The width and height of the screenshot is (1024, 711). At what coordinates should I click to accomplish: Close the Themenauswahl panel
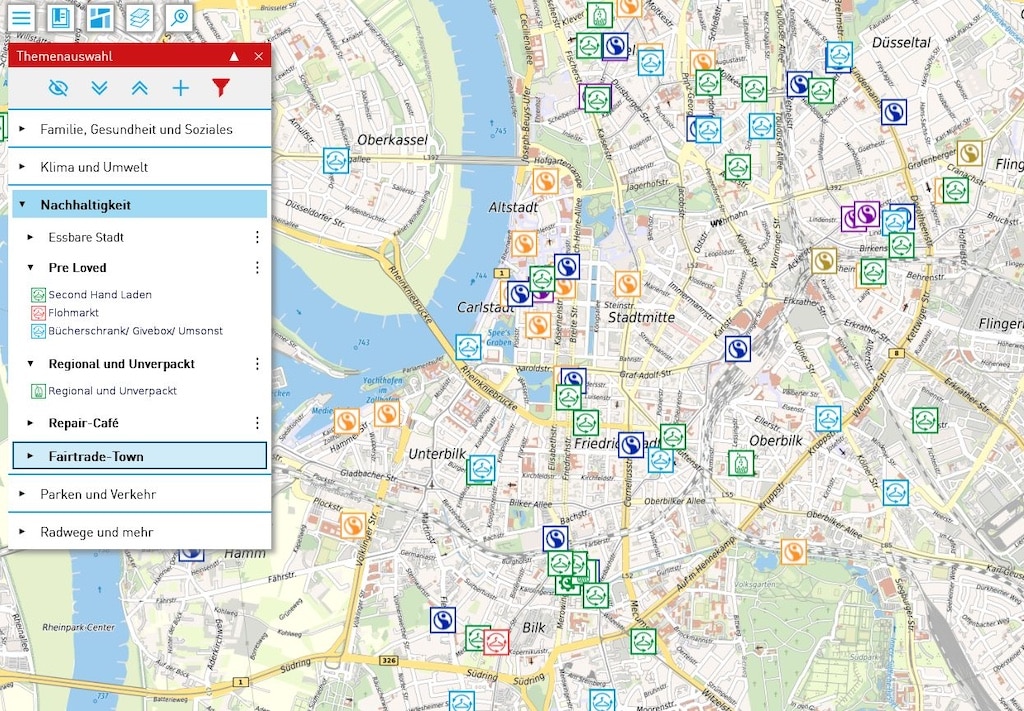(x=258, y=56)
